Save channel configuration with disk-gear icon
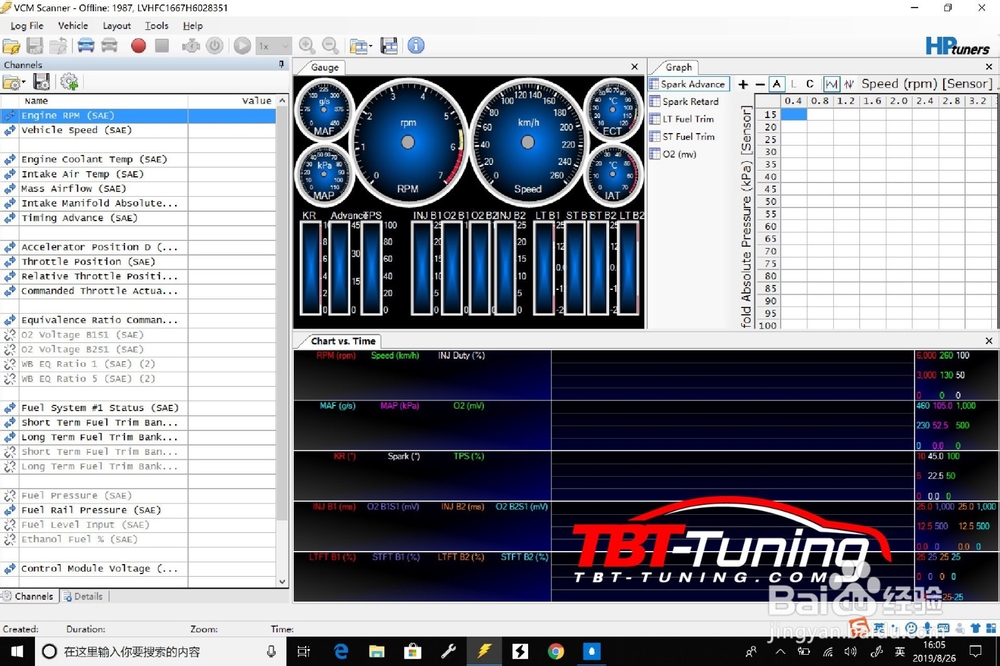Viewport: 1000px width, 666px height. [42, 82]
